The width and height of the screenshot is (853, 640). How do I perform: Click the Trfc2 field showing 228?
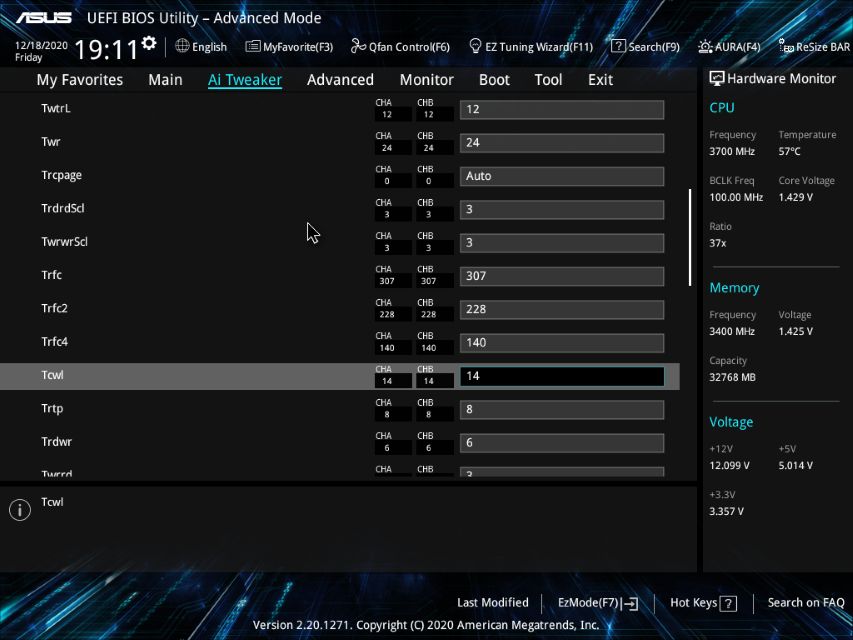562,310
